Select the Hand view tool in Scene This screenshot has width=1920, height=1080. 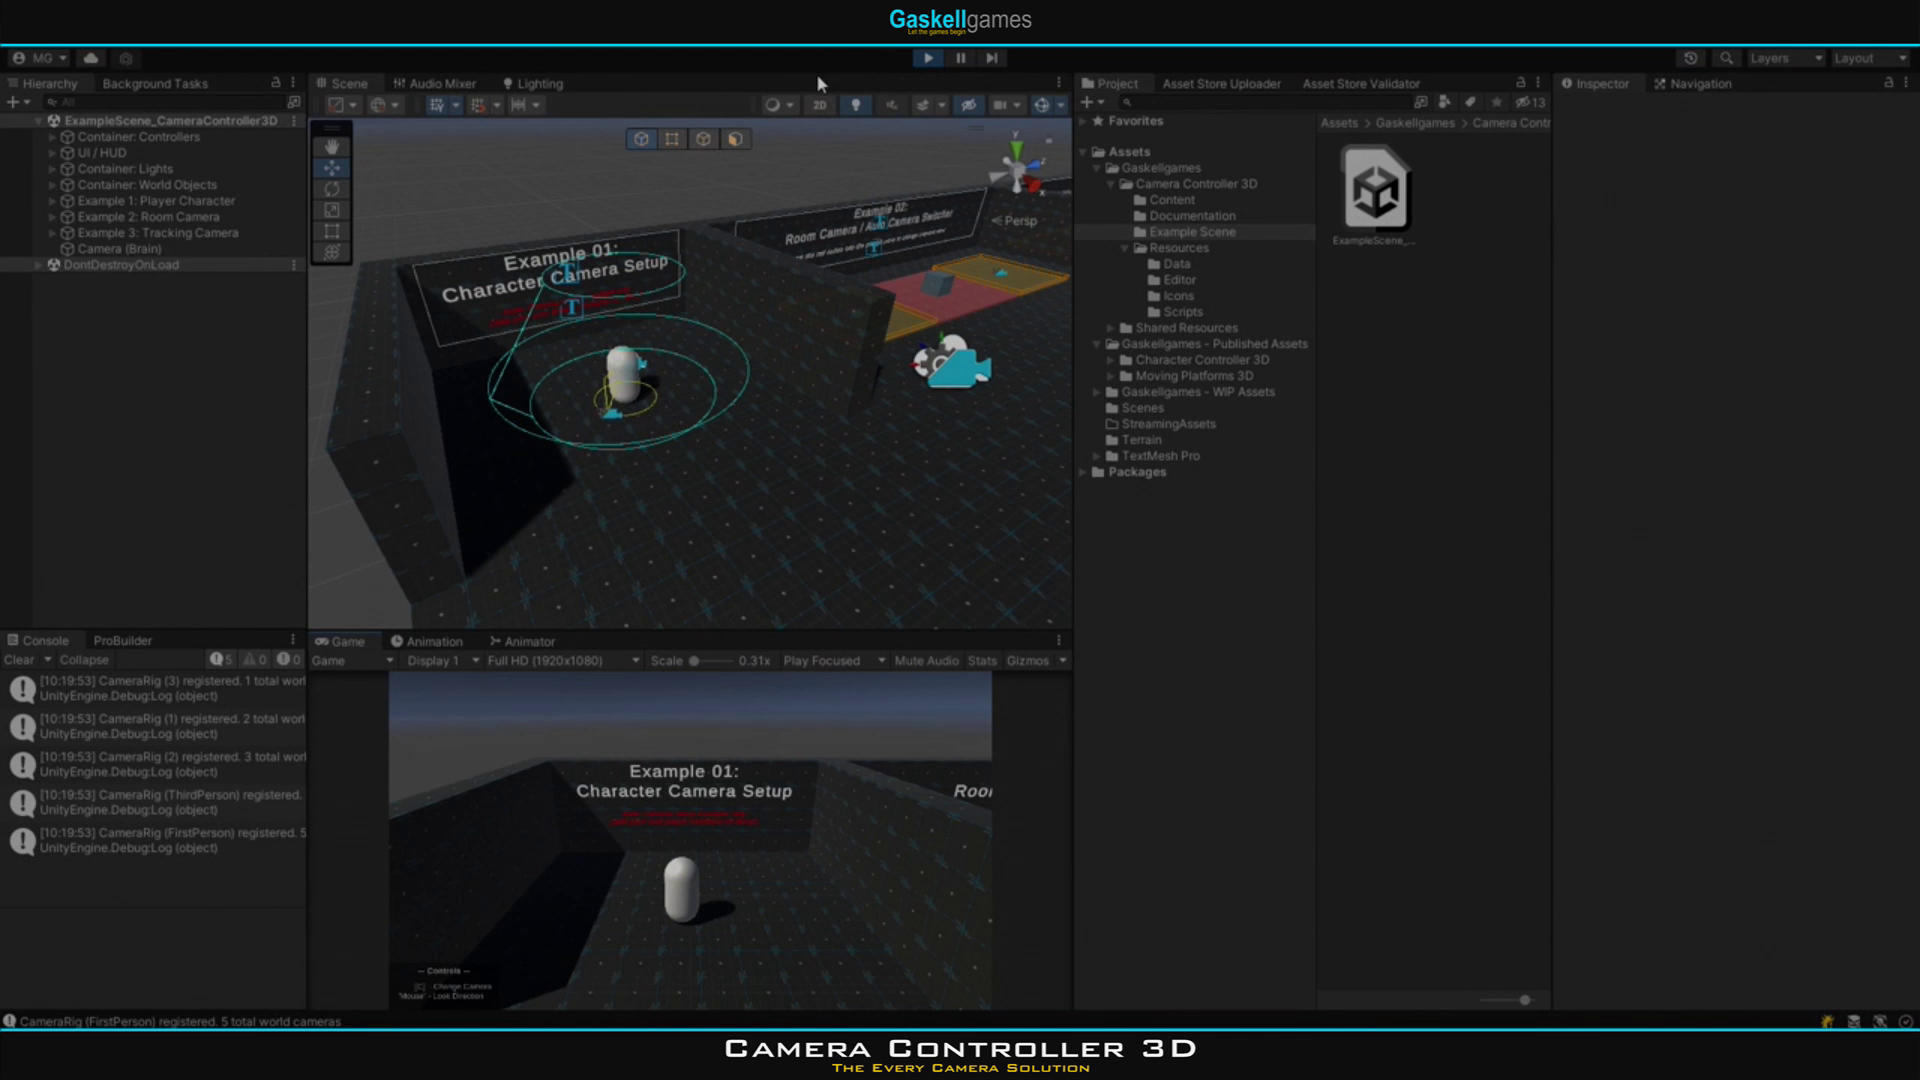coord(332,147)
